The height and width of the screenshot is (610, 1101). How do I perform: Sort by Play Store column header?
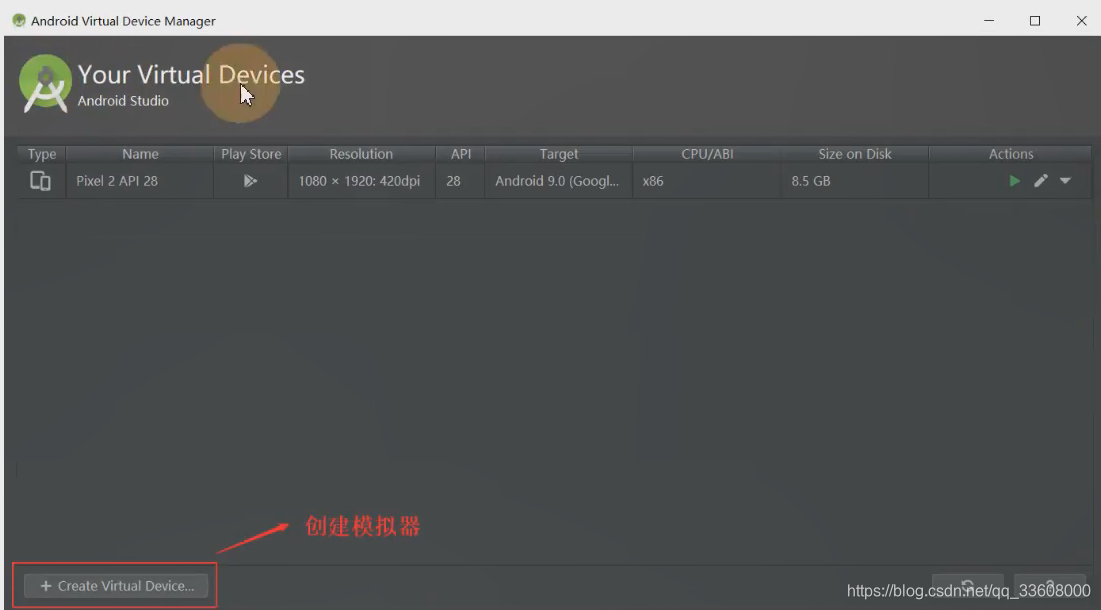click(x=251, y=154)
